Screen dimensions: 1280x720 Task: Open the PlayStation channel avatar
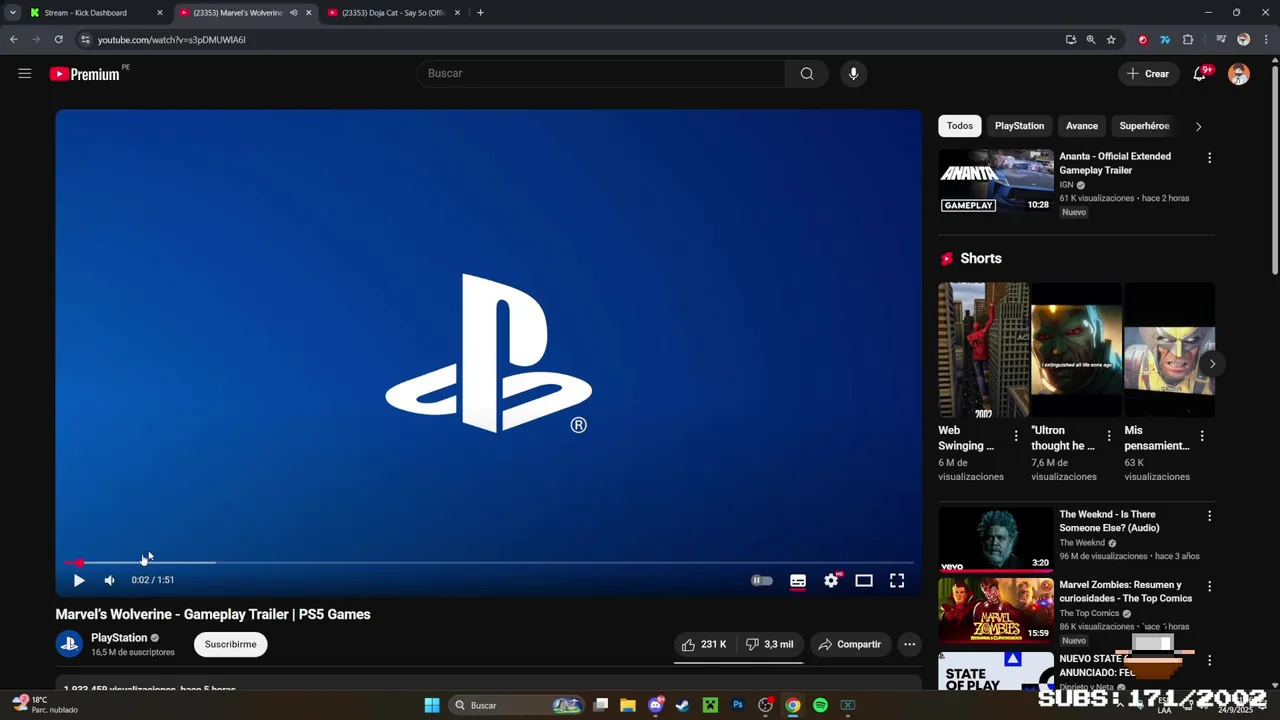(69, 644)
